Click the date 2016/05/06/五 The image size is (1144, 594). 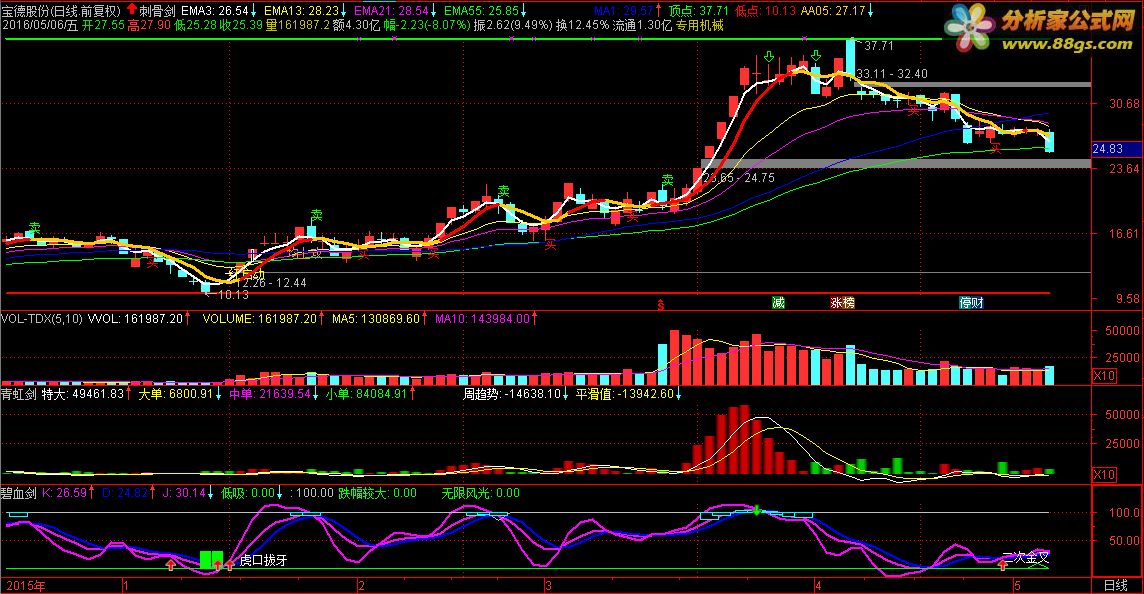click(39, 26)
